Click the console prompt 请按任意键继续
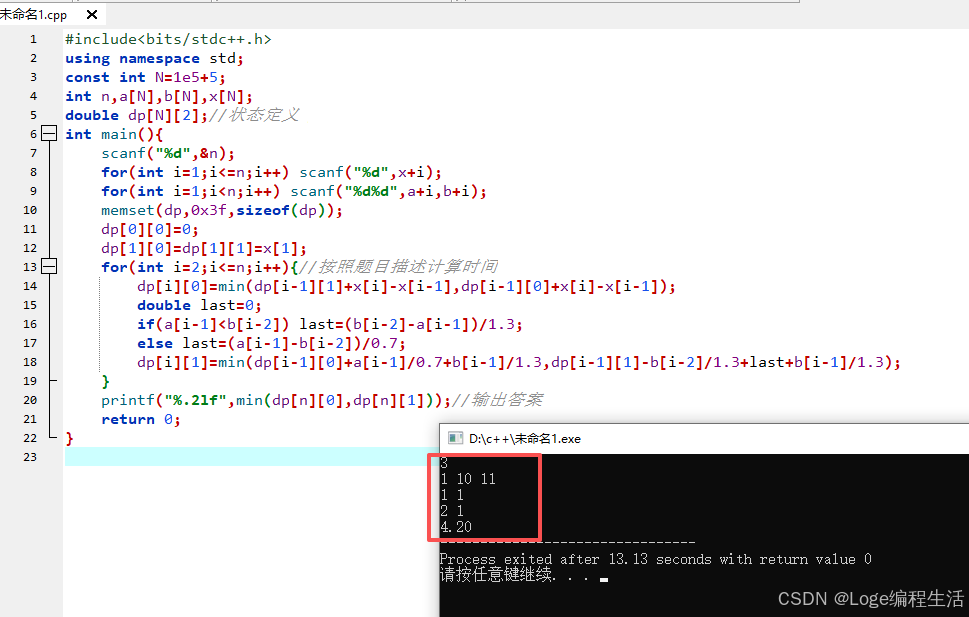969x617 pixels. click(x=497, y=575)
